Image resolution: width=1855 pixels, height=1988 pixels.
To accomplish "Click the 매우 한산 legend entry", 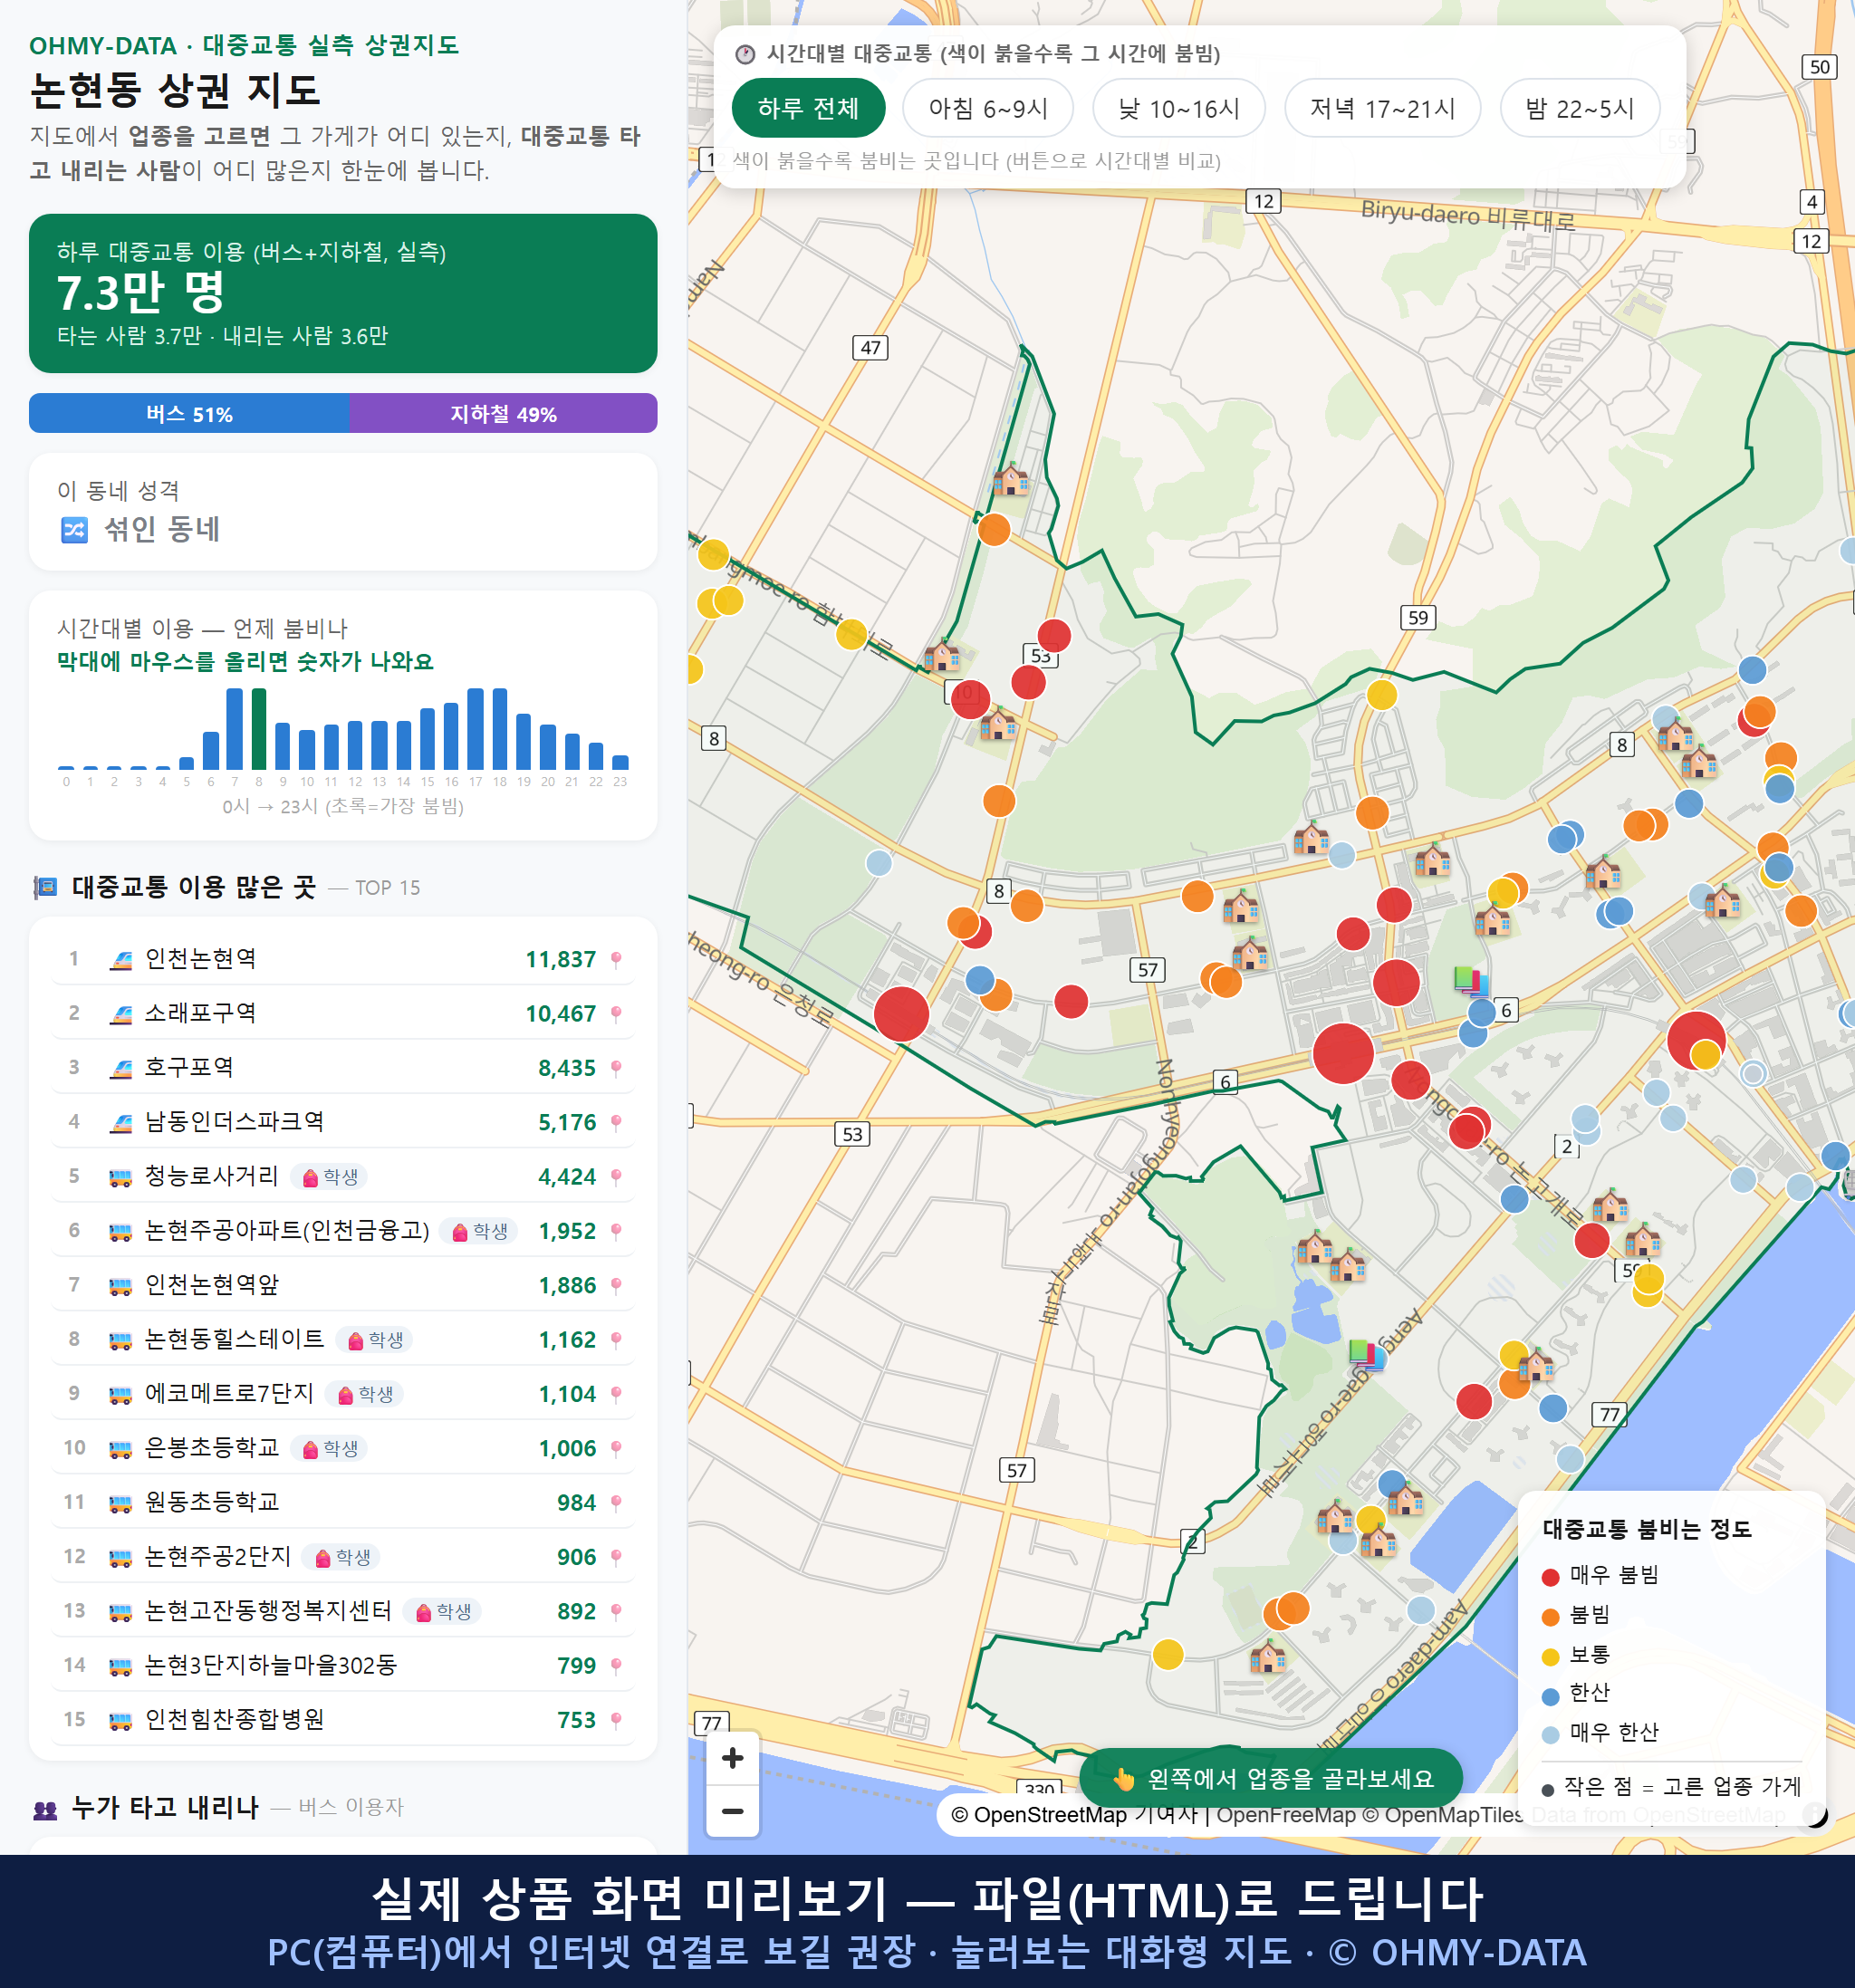I will pos(1601,1733).
